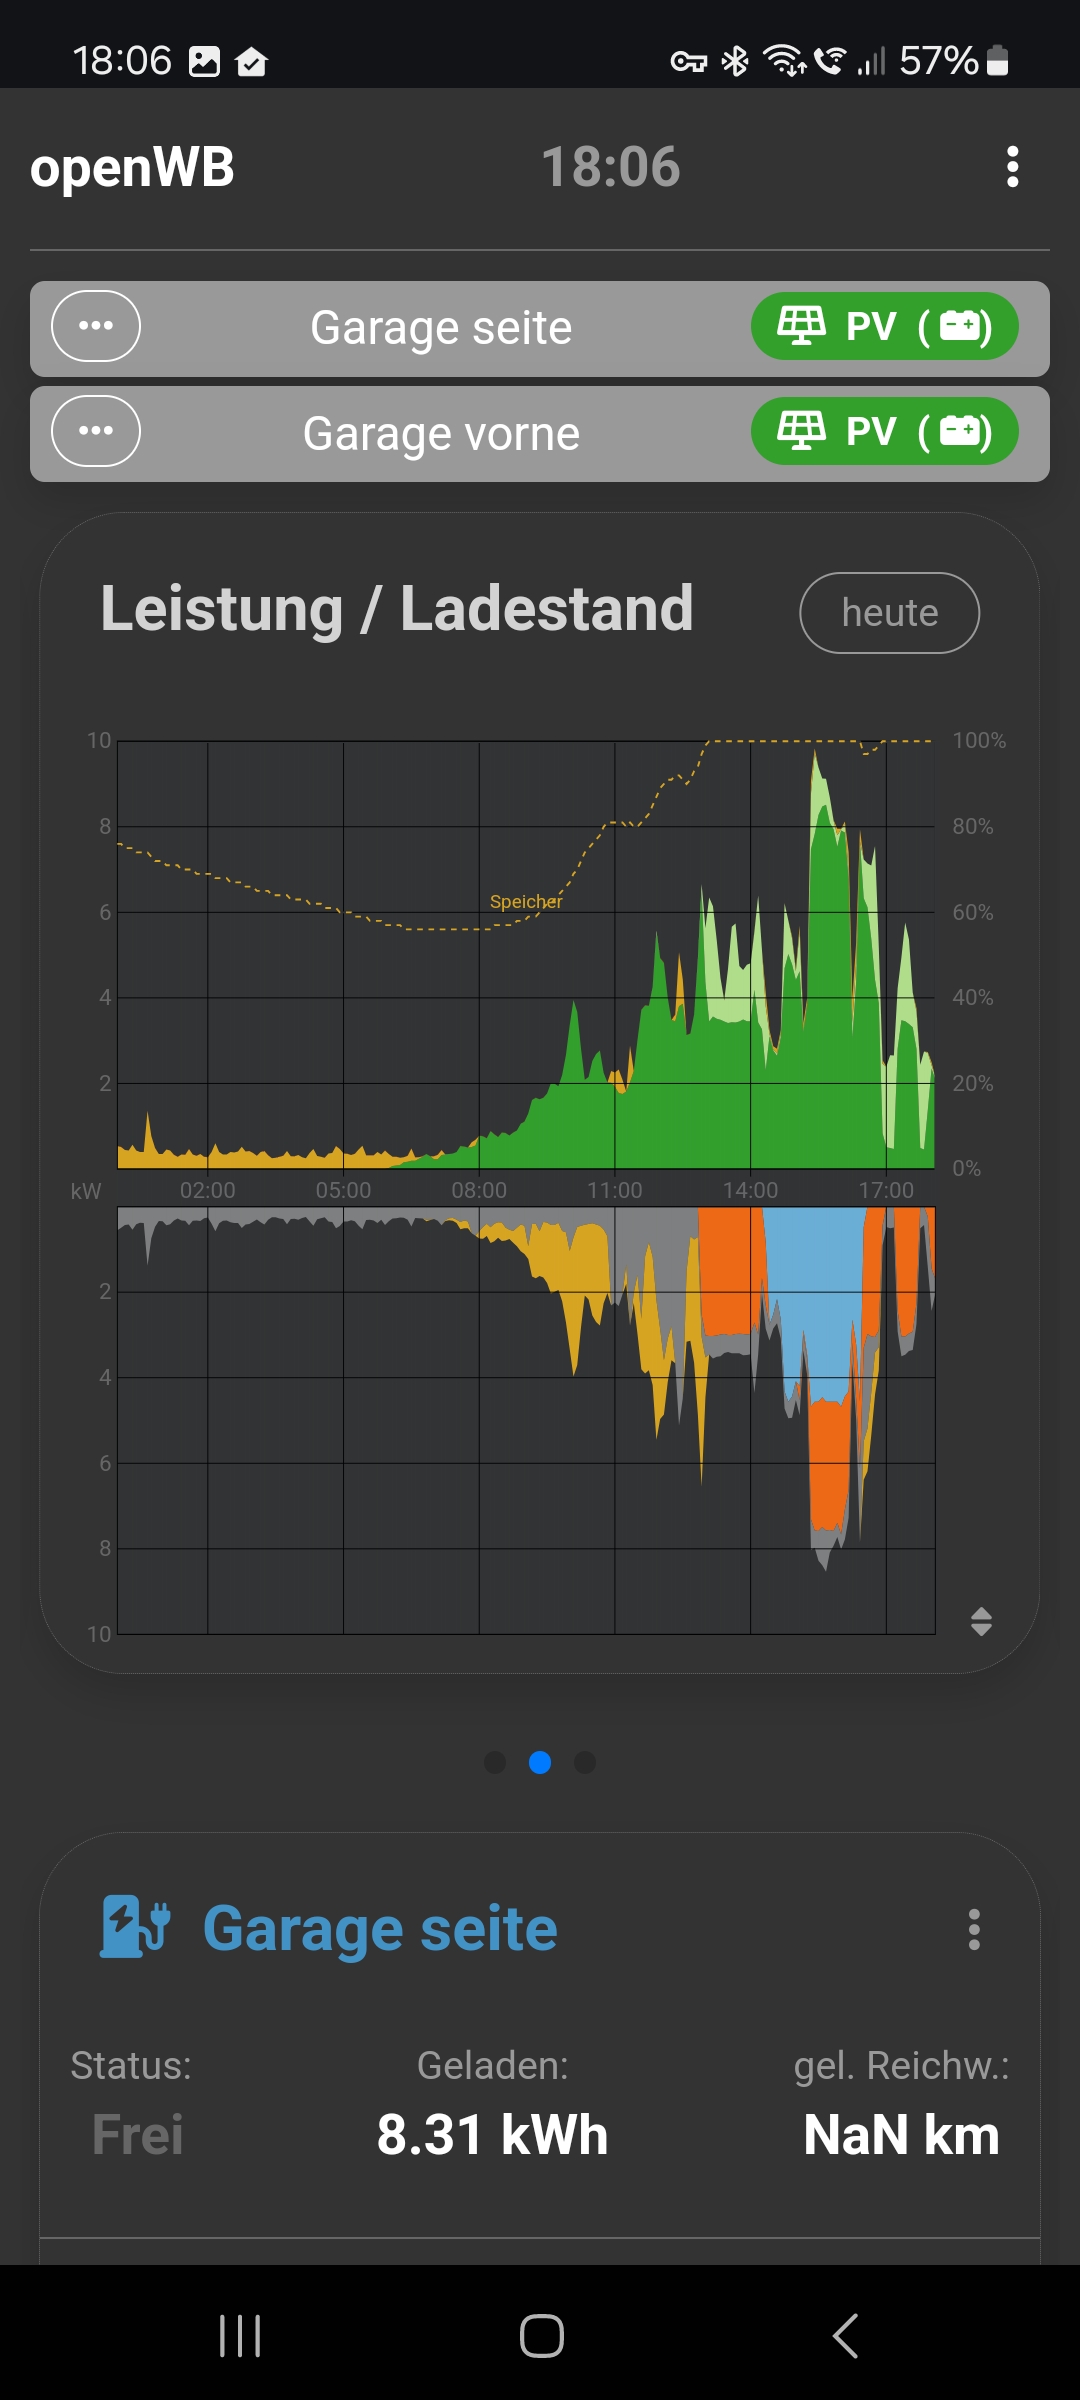Expand chart using up-down arrows icon

(981, 1621)
